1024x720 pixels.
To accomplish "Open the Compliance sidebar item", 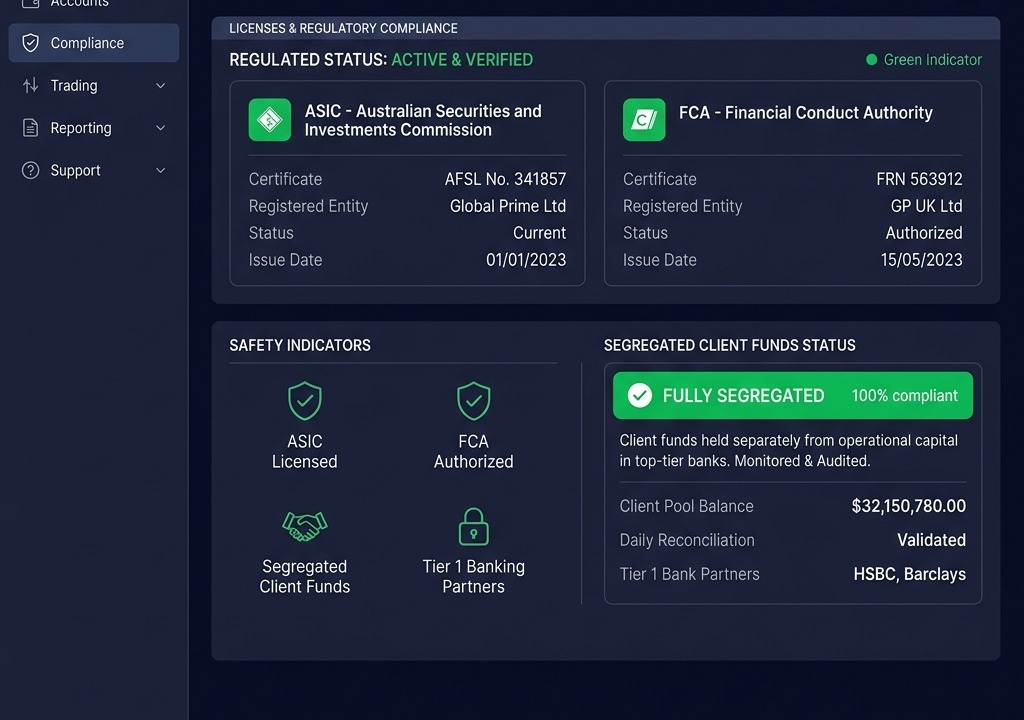I will [94, 43].
